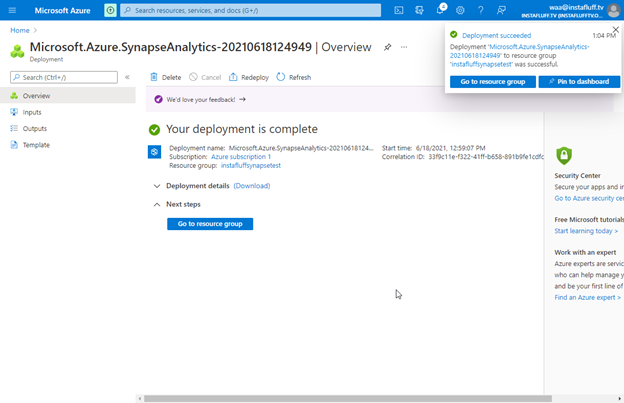Open 'instafluffsynapsetest' link in notification
Screen dimensions: 624x403
tap(482, 64)
